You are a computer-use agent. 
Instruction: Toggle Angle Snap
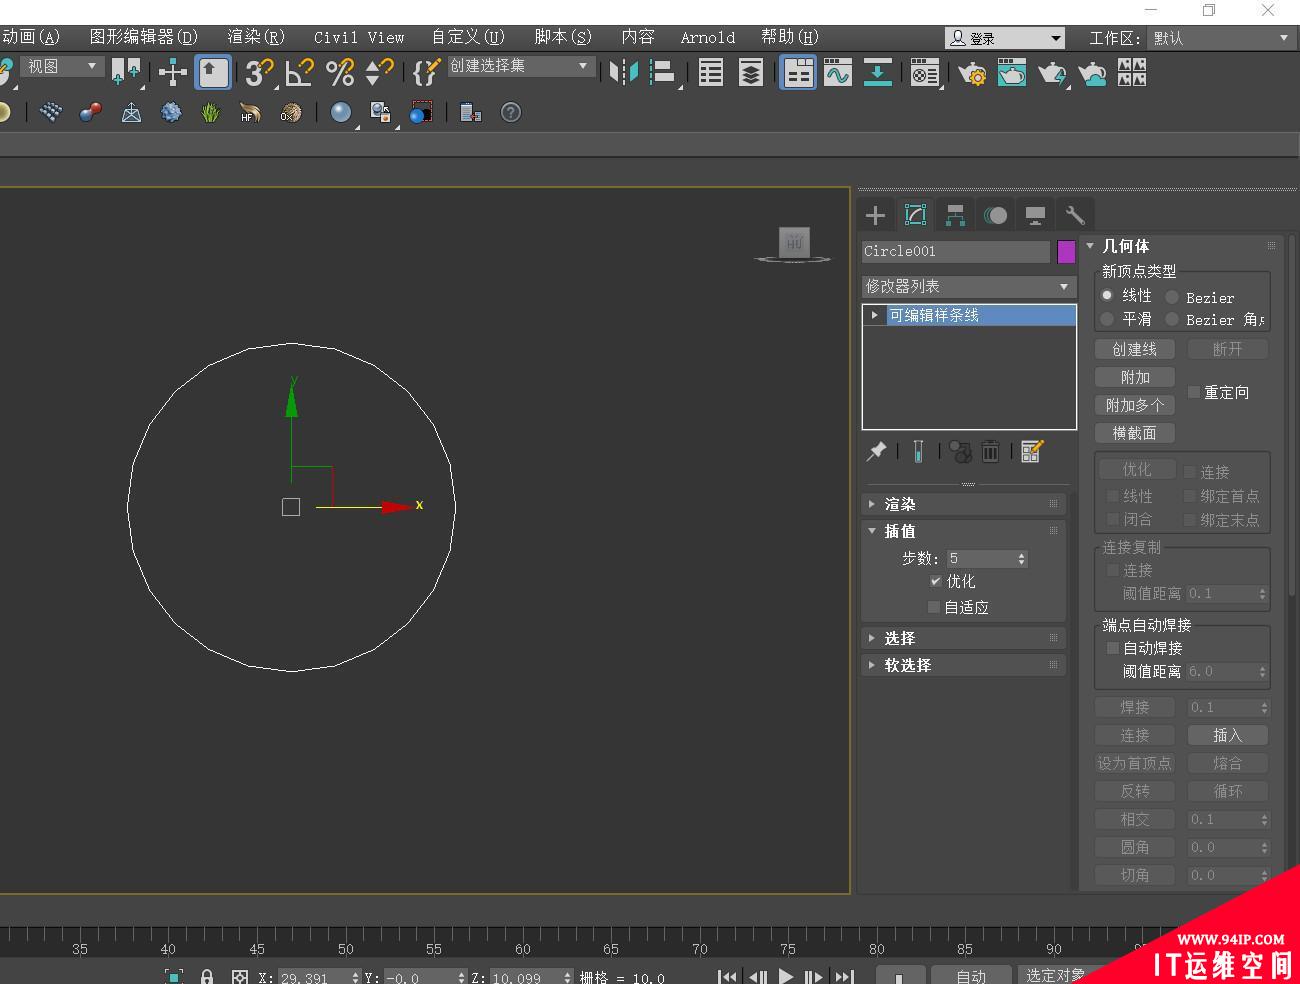pyautogui.click(x=299, y=72)
